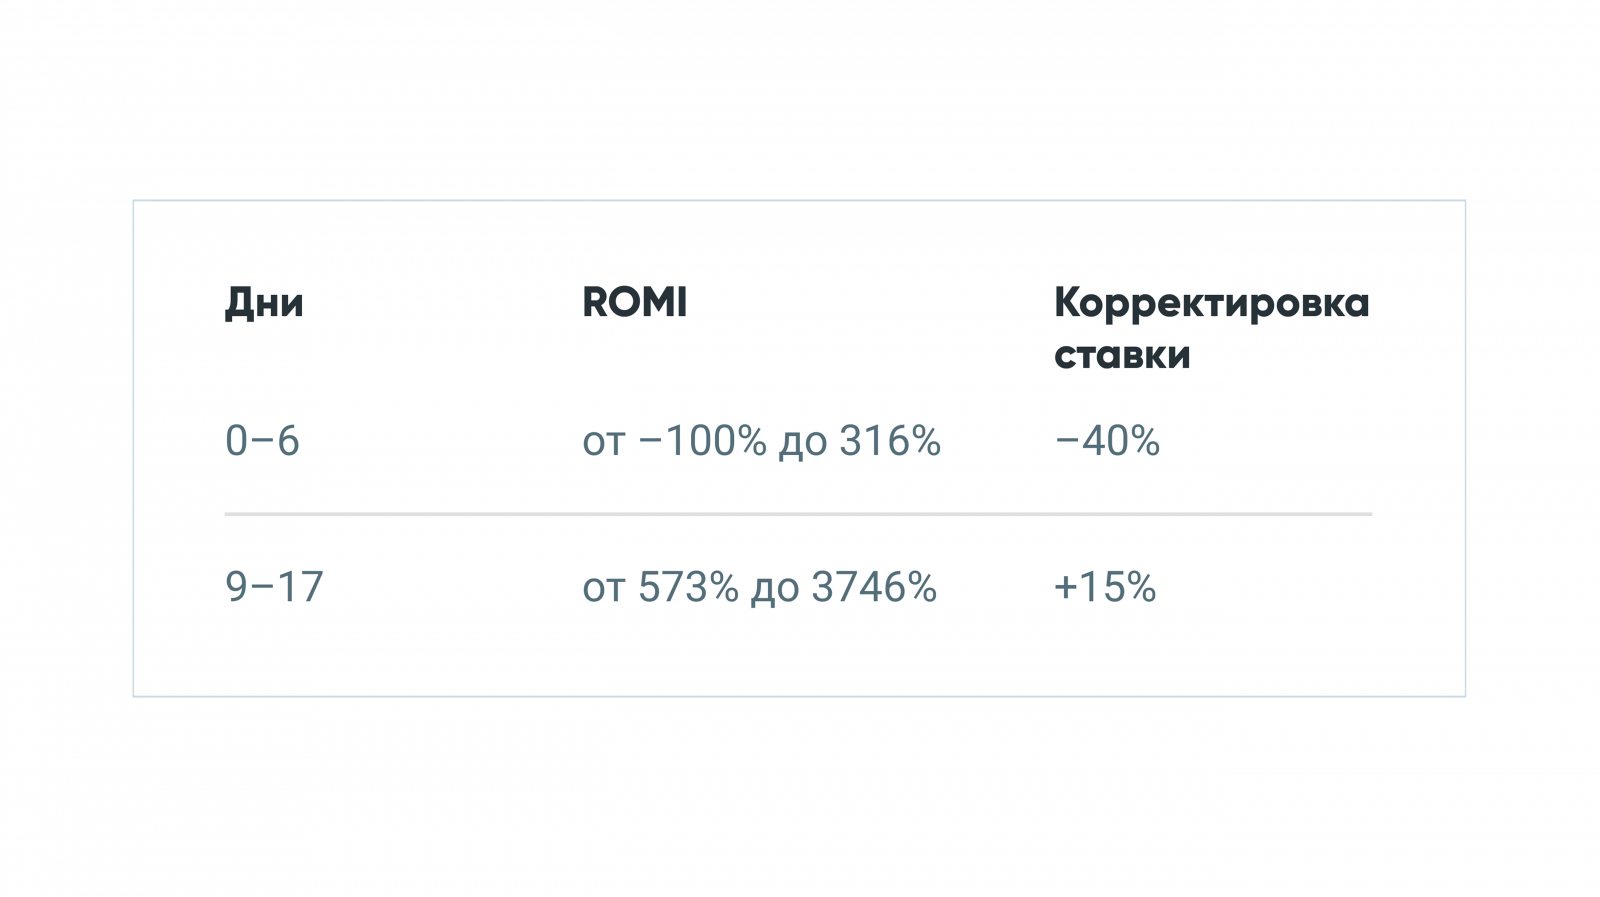Image resolution: width=1600 pixels, height=897 pixels.
Task: Click the "Дни" column header
Action: 264,303
